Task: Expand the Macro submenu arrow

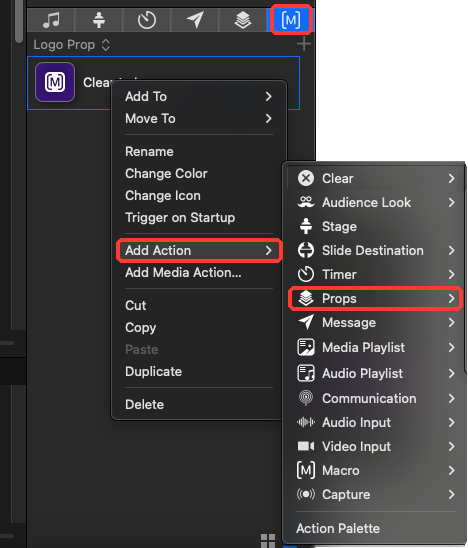Action: click(451, 470)
